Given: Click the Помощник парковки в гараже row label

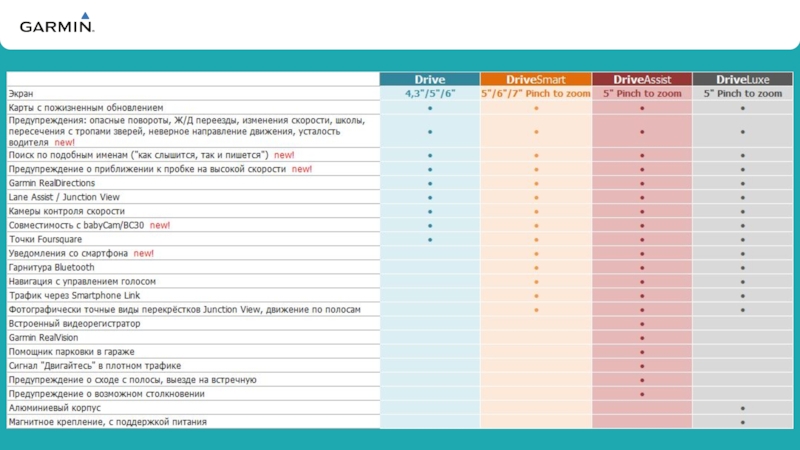Looking at the screenshot, I should pos(71,352).
